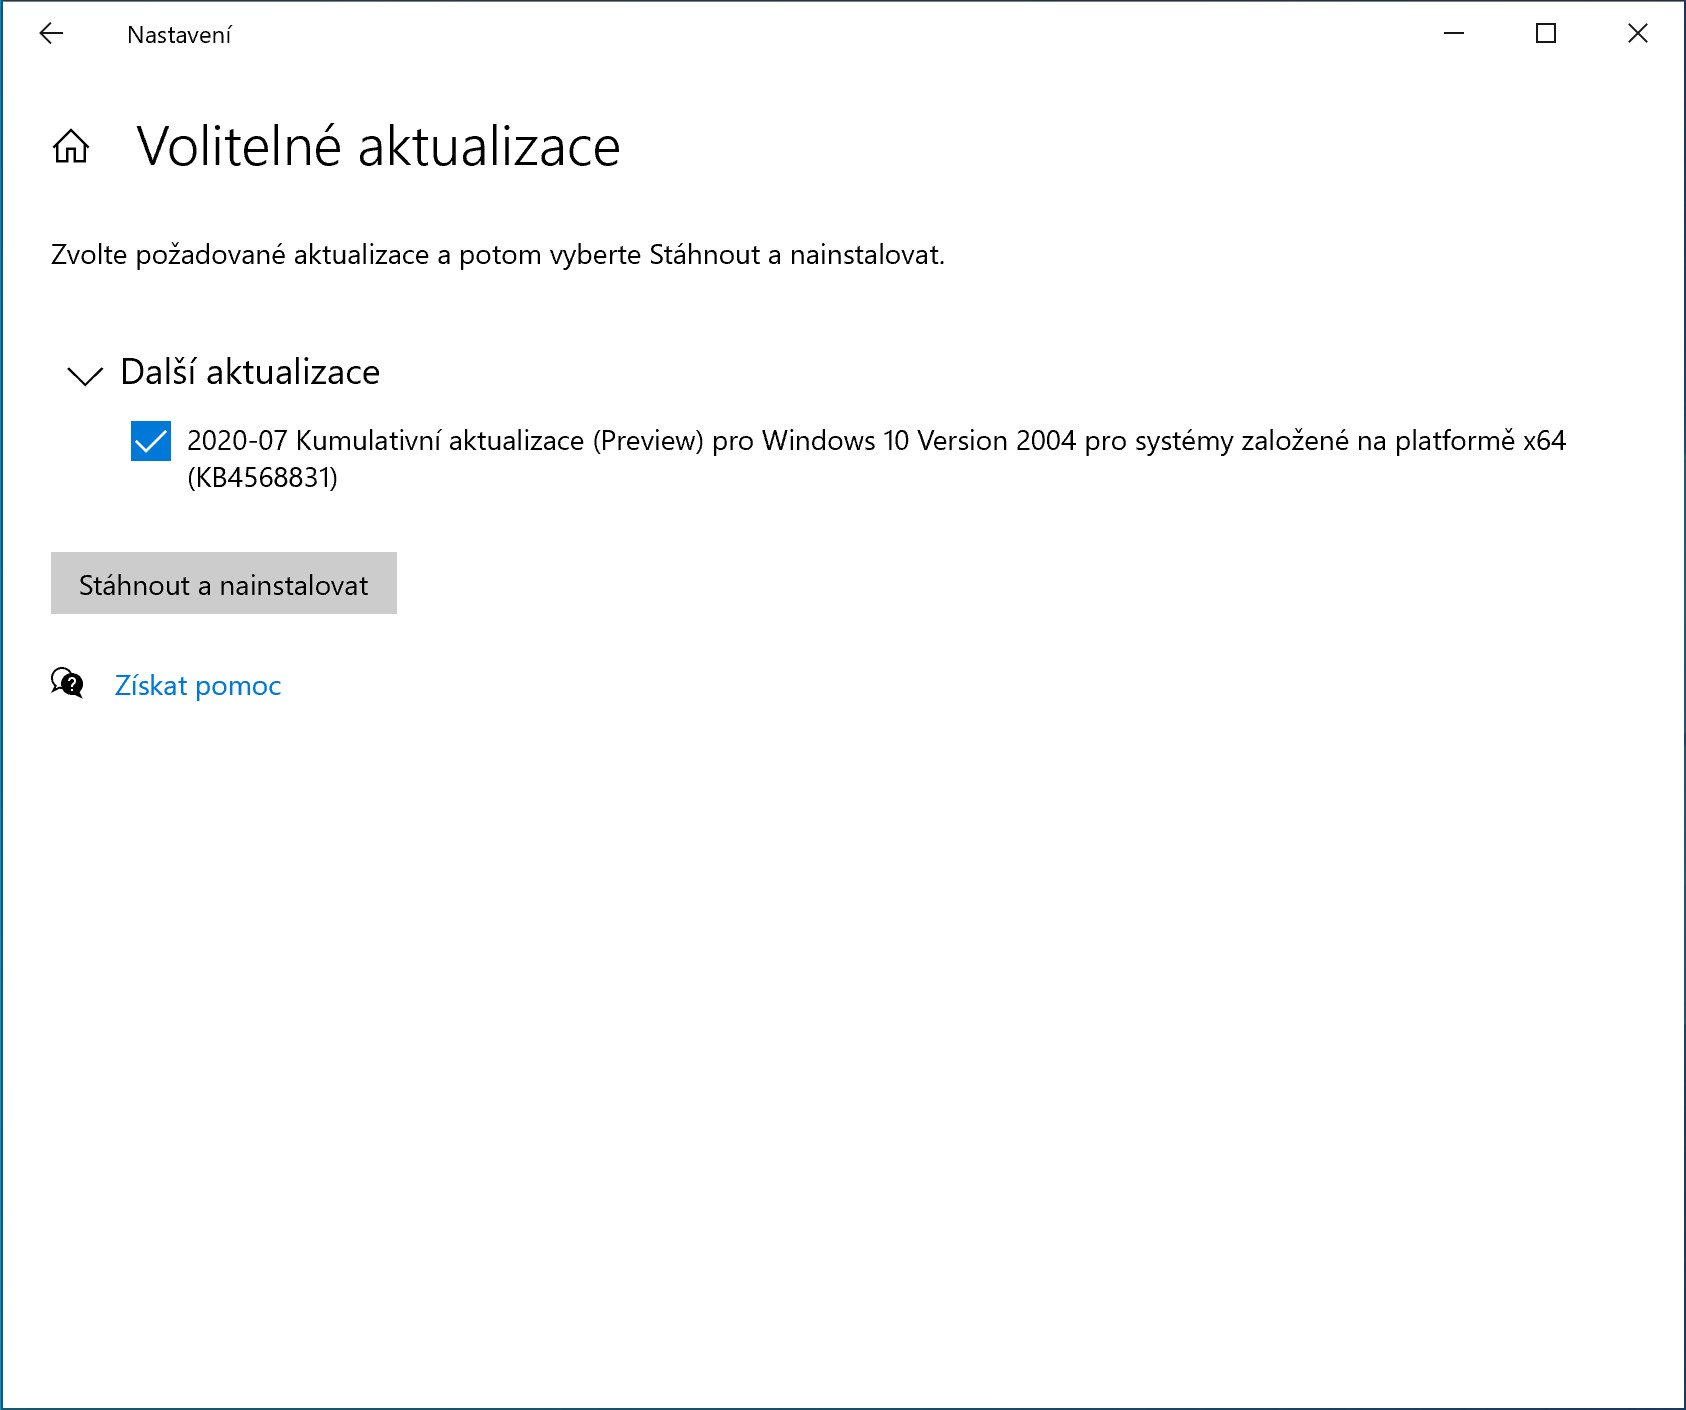Uncheck the KB4568831 cumulative update checkbox
Image resolution: width=1686 pixels, height=1410 pixels.
pos(151,441)
